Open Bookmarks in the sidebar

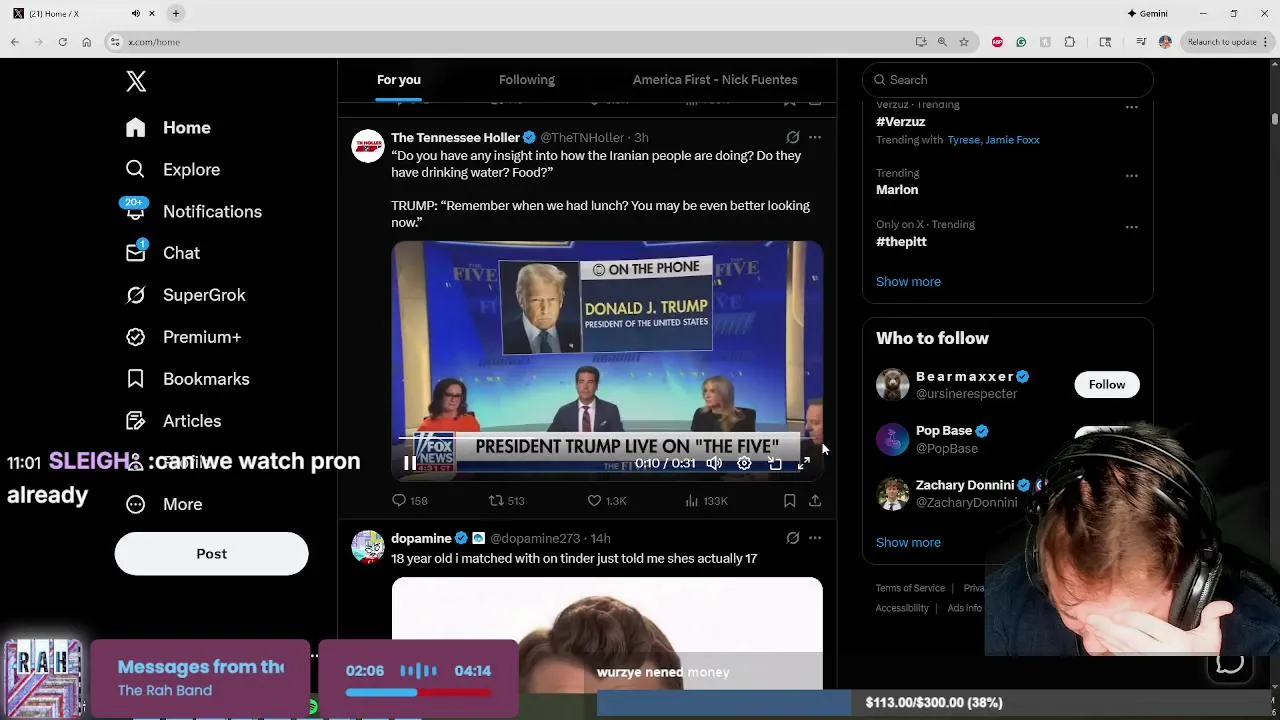pyautogui.click(x=187, y=380)
